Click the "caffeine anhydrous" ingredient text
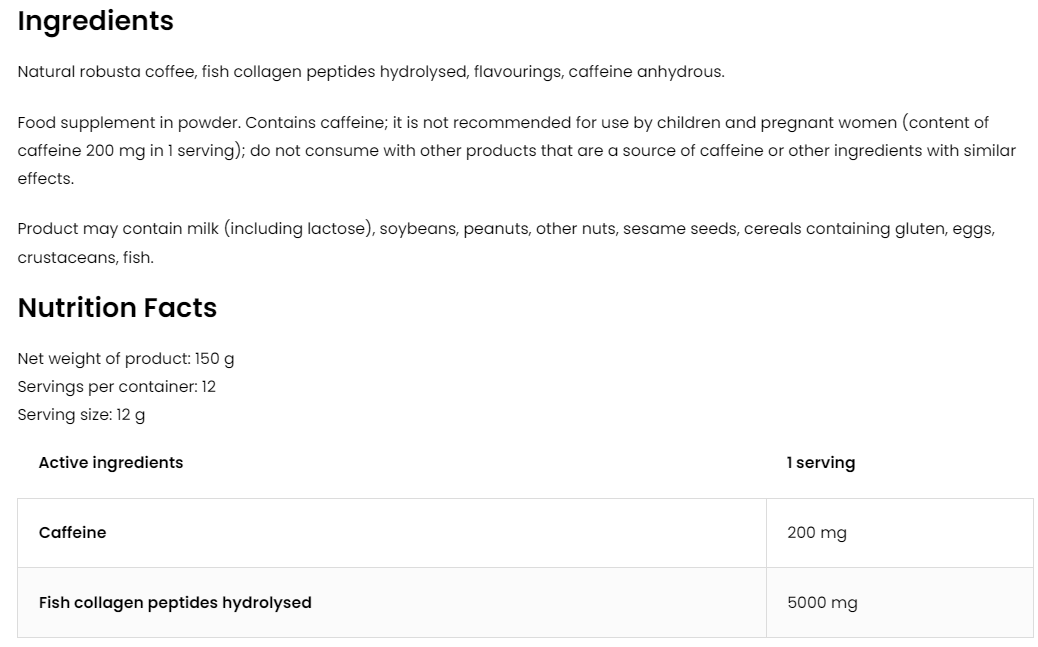 click(x=645, y=72)
